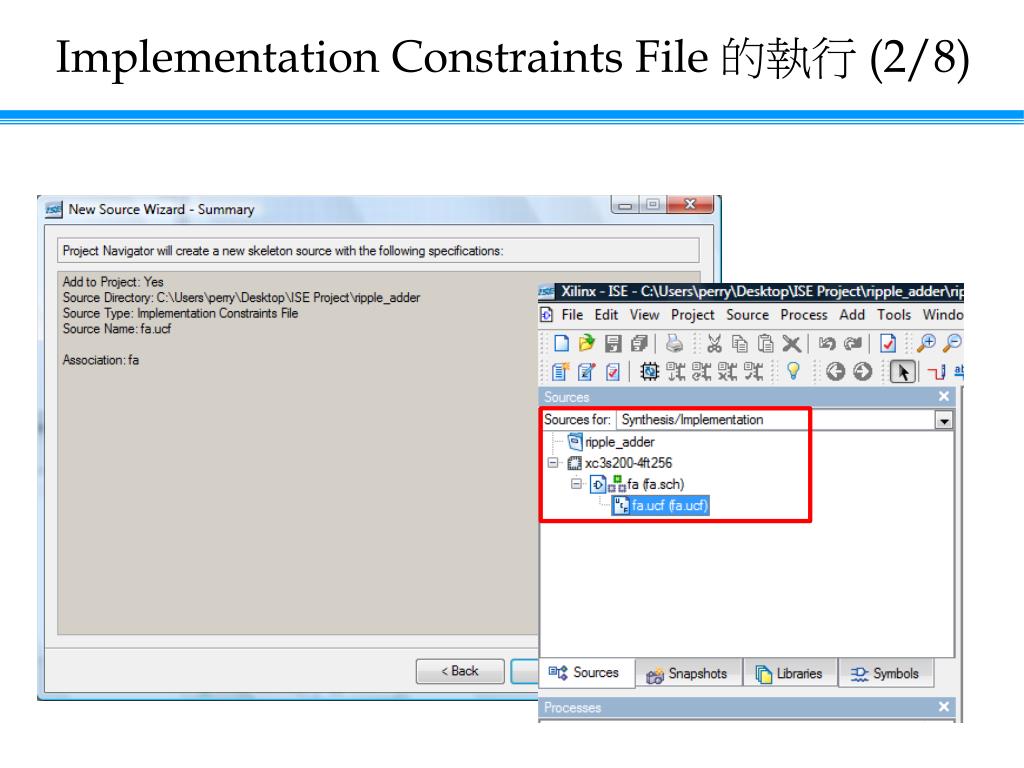Open the View menu
Image resolution: width=1024 pixels, height=768 pixels.
click(644, 315)
